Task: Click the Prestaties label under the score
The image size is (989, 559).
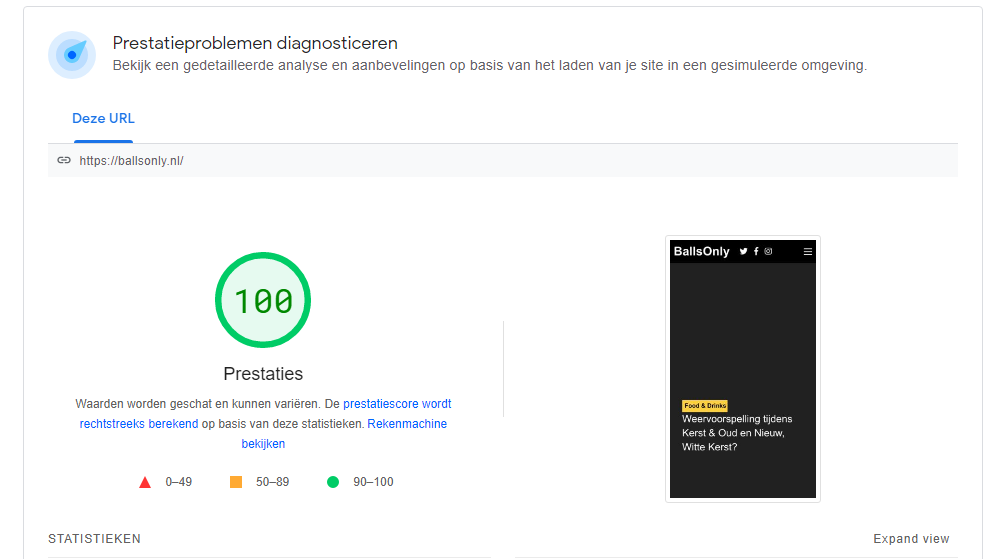Action: 263,374
